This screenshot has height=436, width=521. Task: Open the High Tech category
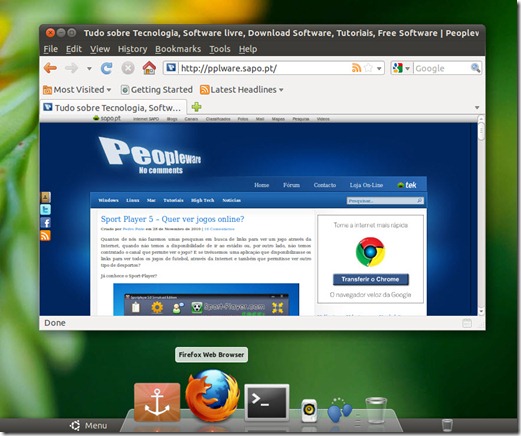pyautogui.click(x=202, y=200)
